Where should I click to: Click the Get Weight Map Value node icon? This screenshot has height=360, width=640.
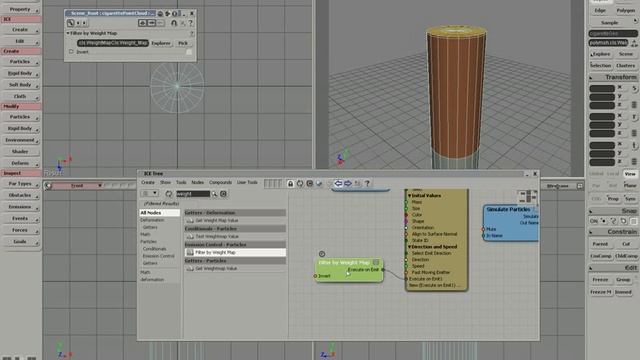click(x=190, y=220)
